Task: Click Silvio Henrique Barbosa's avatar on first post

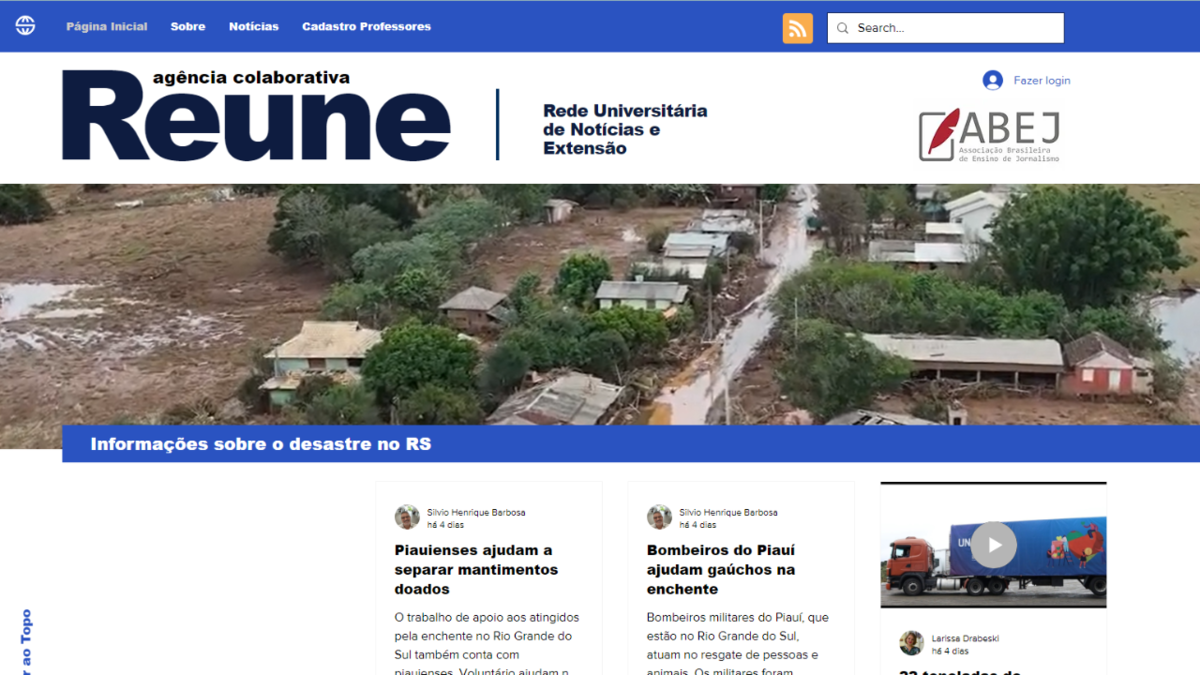Action: click(407, 517)
